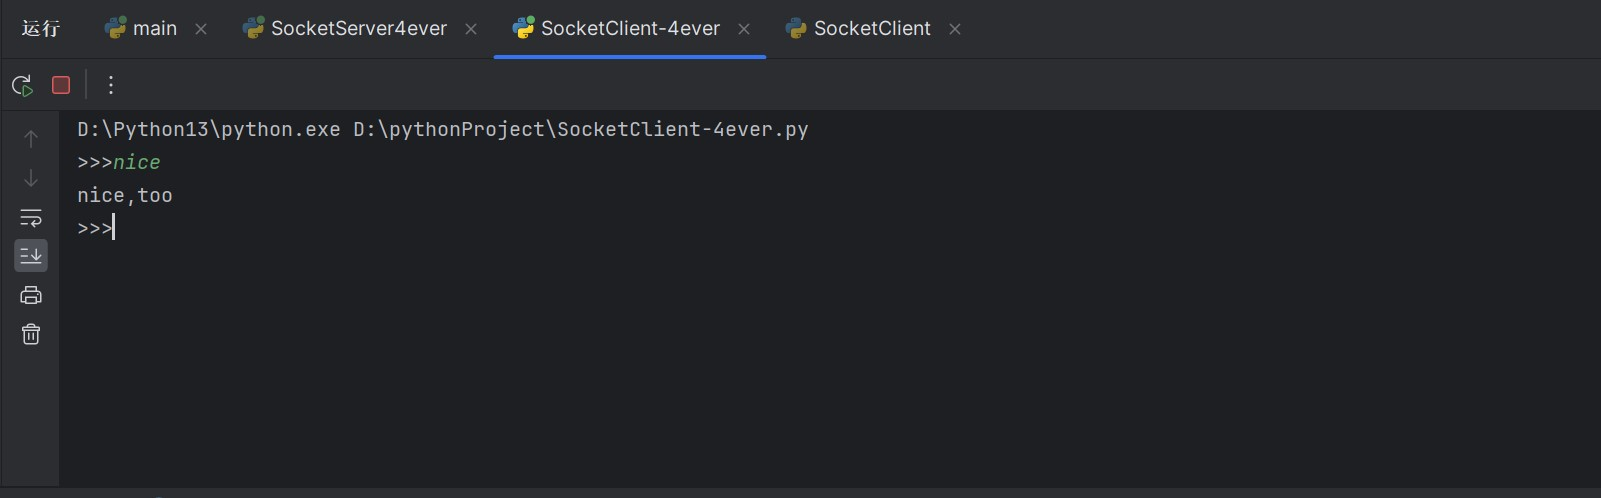Close the main run tab
This screenshot has height=498, width=1601.
point(201,29)
